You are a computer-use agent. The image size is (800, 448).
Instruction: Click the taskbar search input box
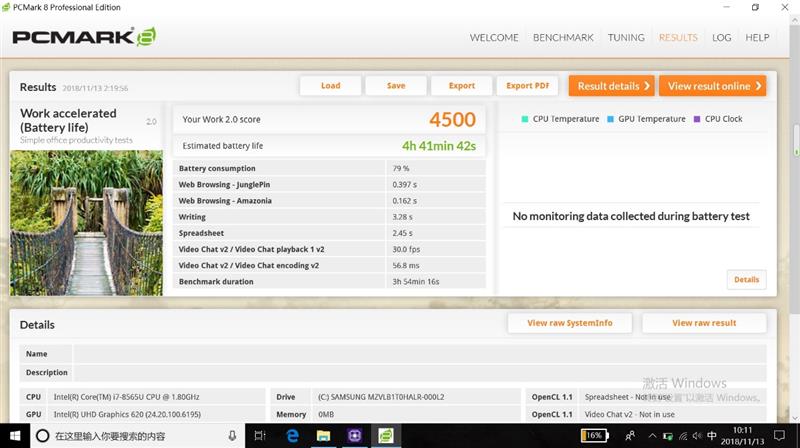coord(138,436)
